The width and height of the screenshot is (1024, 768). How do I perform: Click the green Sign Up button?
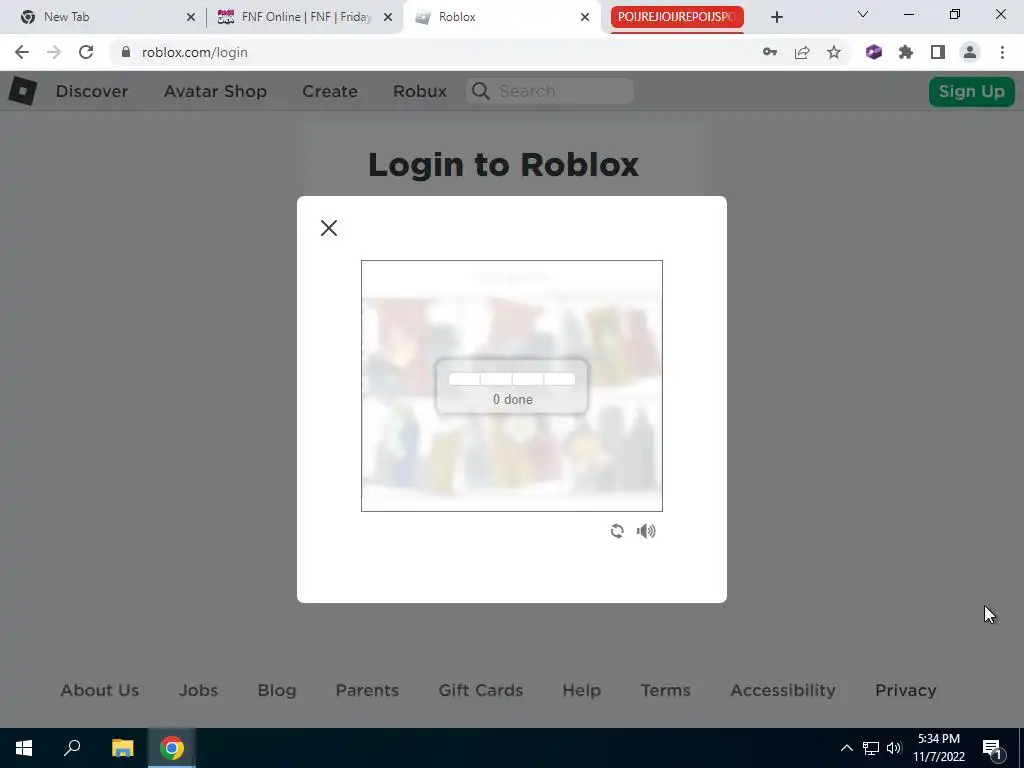(x=972, y=91)
